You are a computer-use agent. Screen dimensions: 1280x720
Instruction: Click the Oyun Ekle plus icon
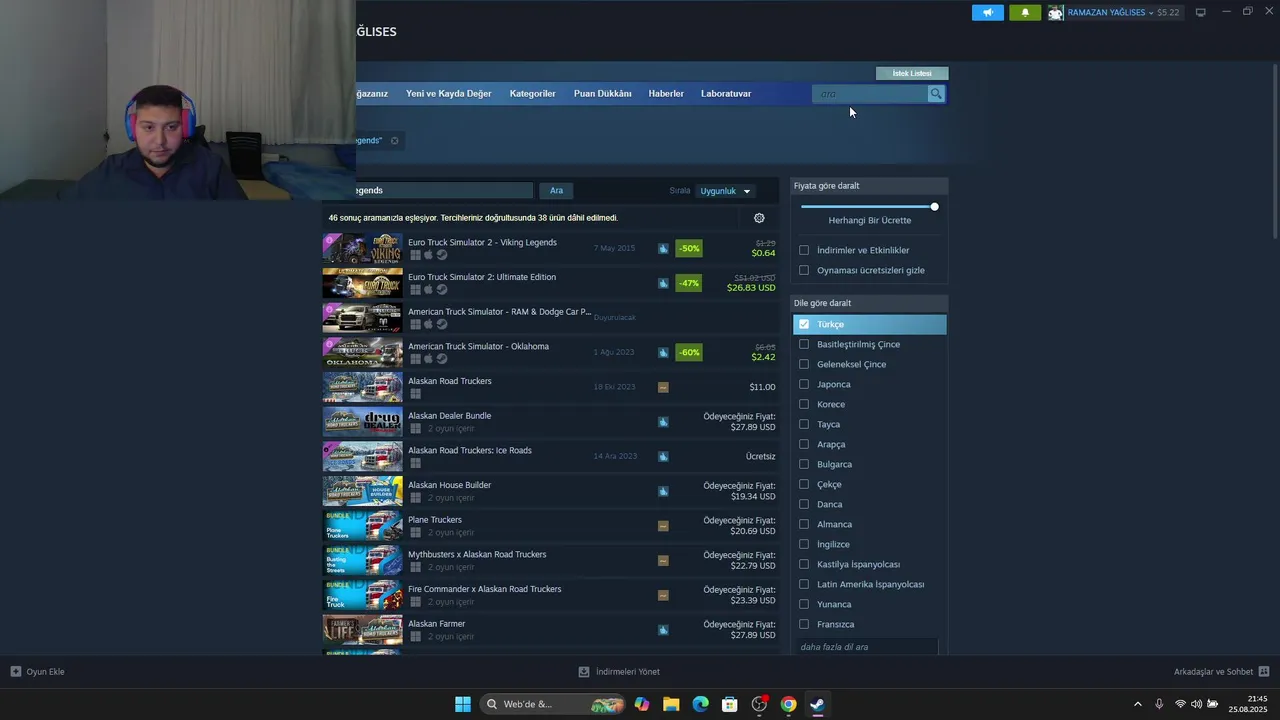tap(16, 672)
